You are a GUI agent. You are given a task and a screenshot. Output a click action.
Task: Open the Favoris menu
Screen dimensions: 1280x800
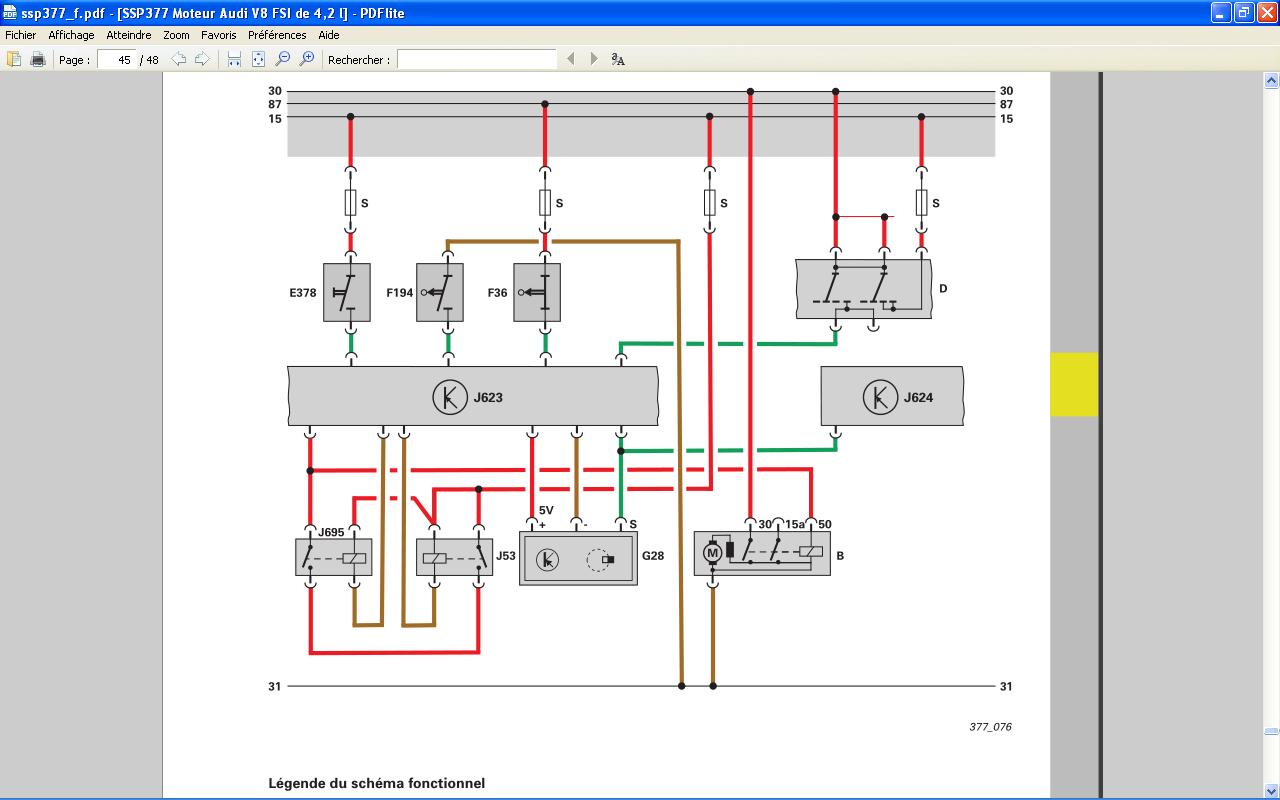tap(218, 34)
